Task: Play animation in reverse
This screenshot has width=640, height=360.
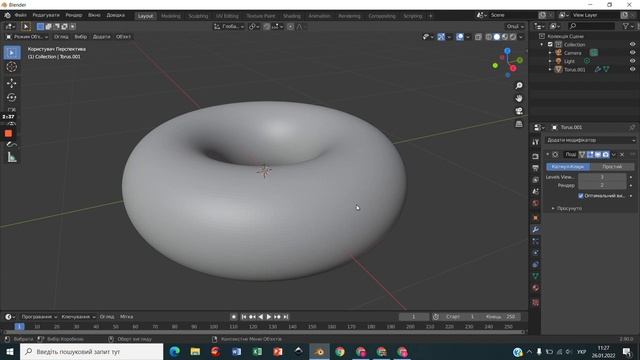Action: tap(260, 317)
